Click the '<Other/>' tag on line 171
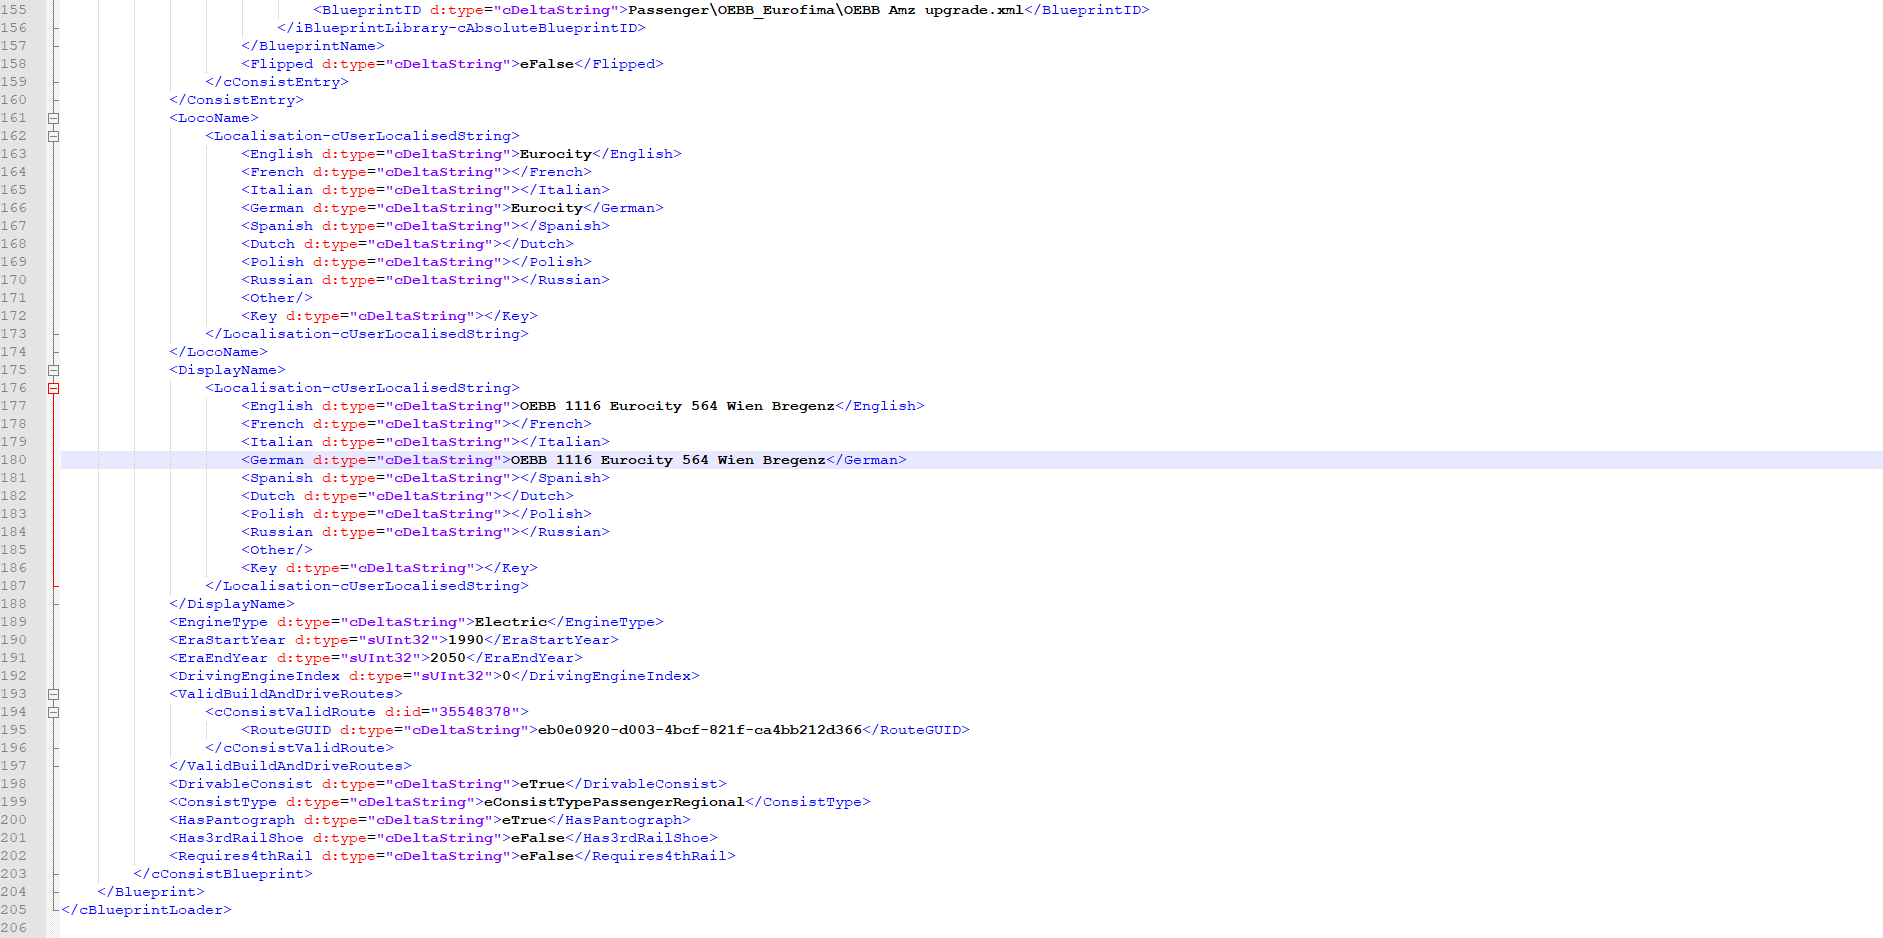This screenshot has width=1883, height=938. 277,298
